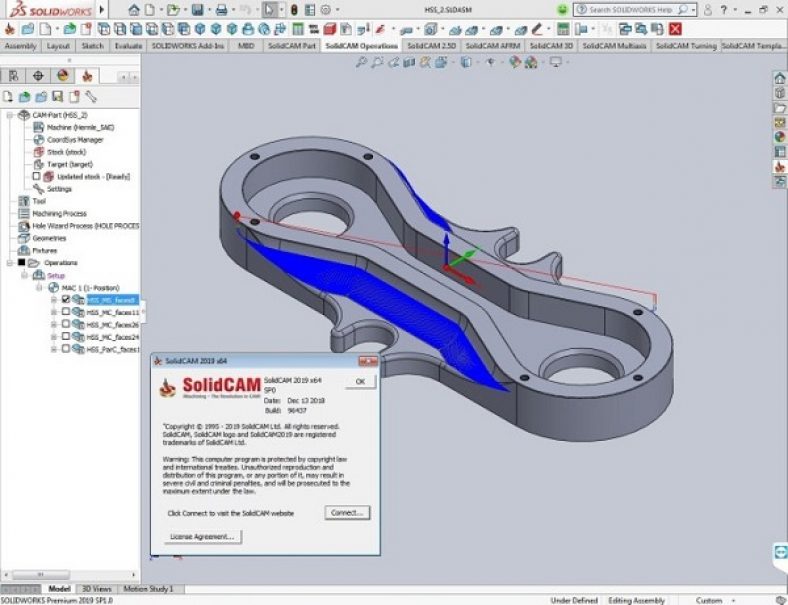Click the Connect... button
Image resolution: width=788 pixels, height=605 pixels.
pyautogui.click(x=347, y=513)
